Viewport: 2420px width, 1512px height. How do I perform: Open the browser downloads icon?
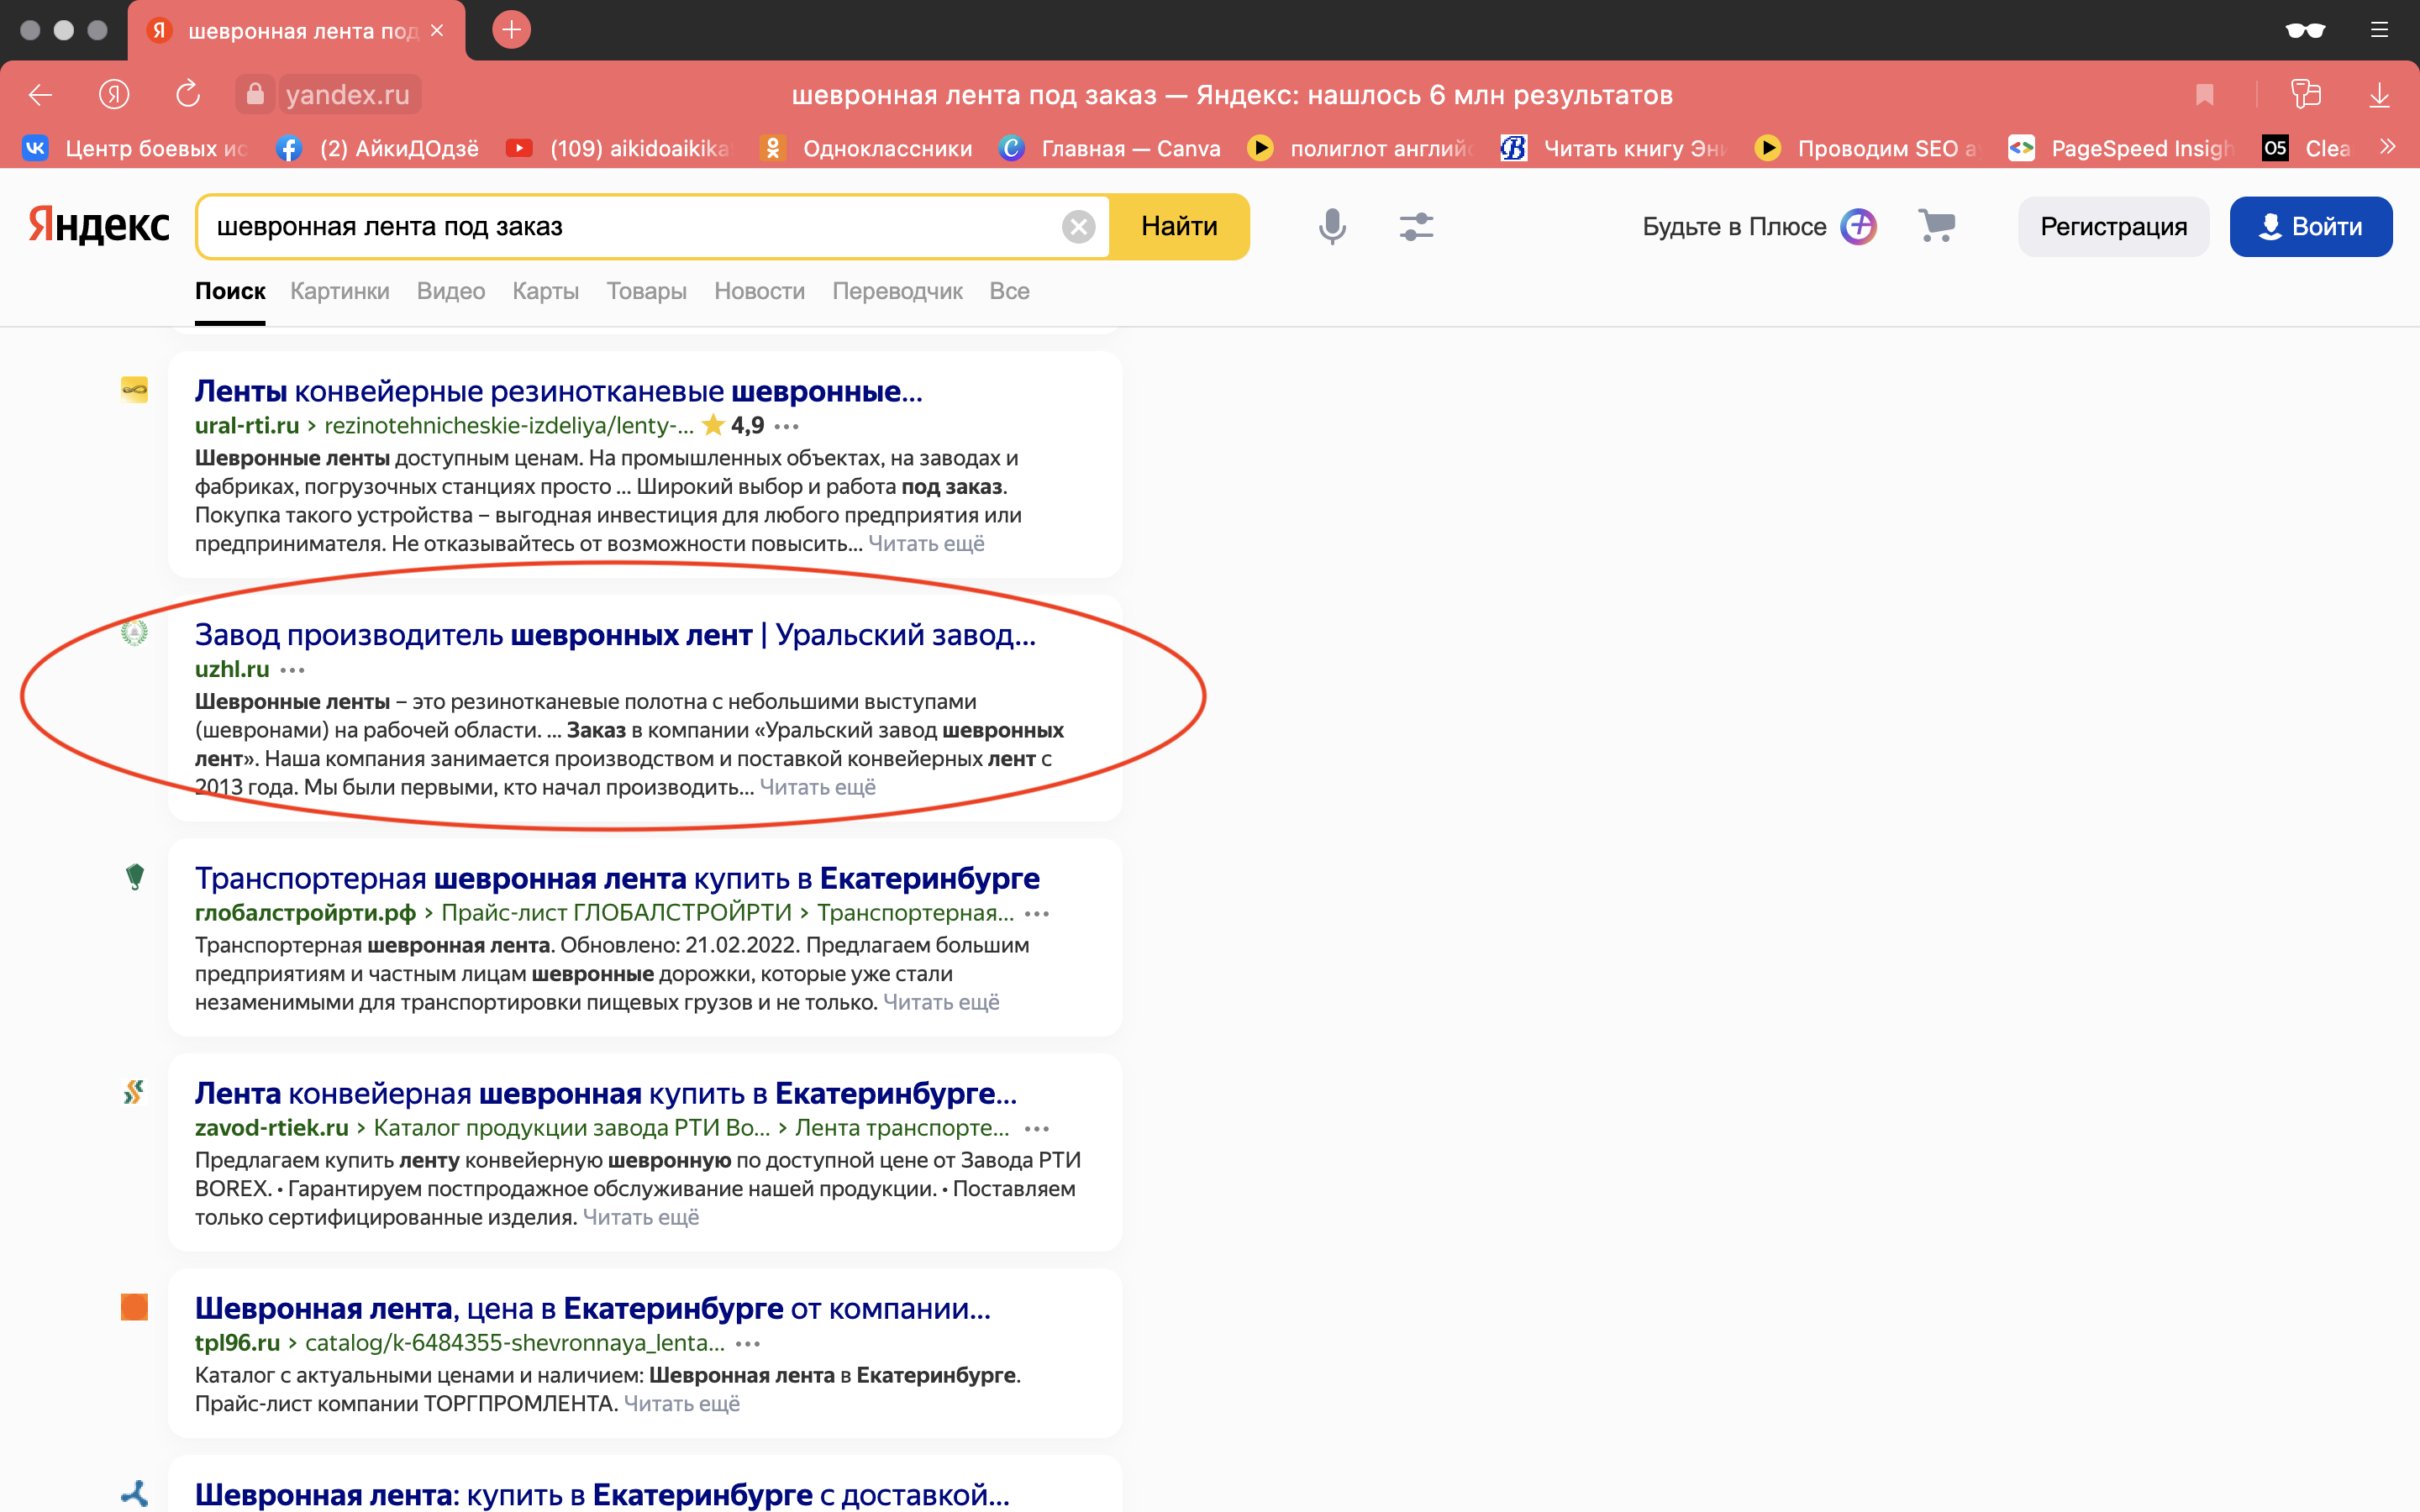pyautogui.click(x=2379, y=94)
